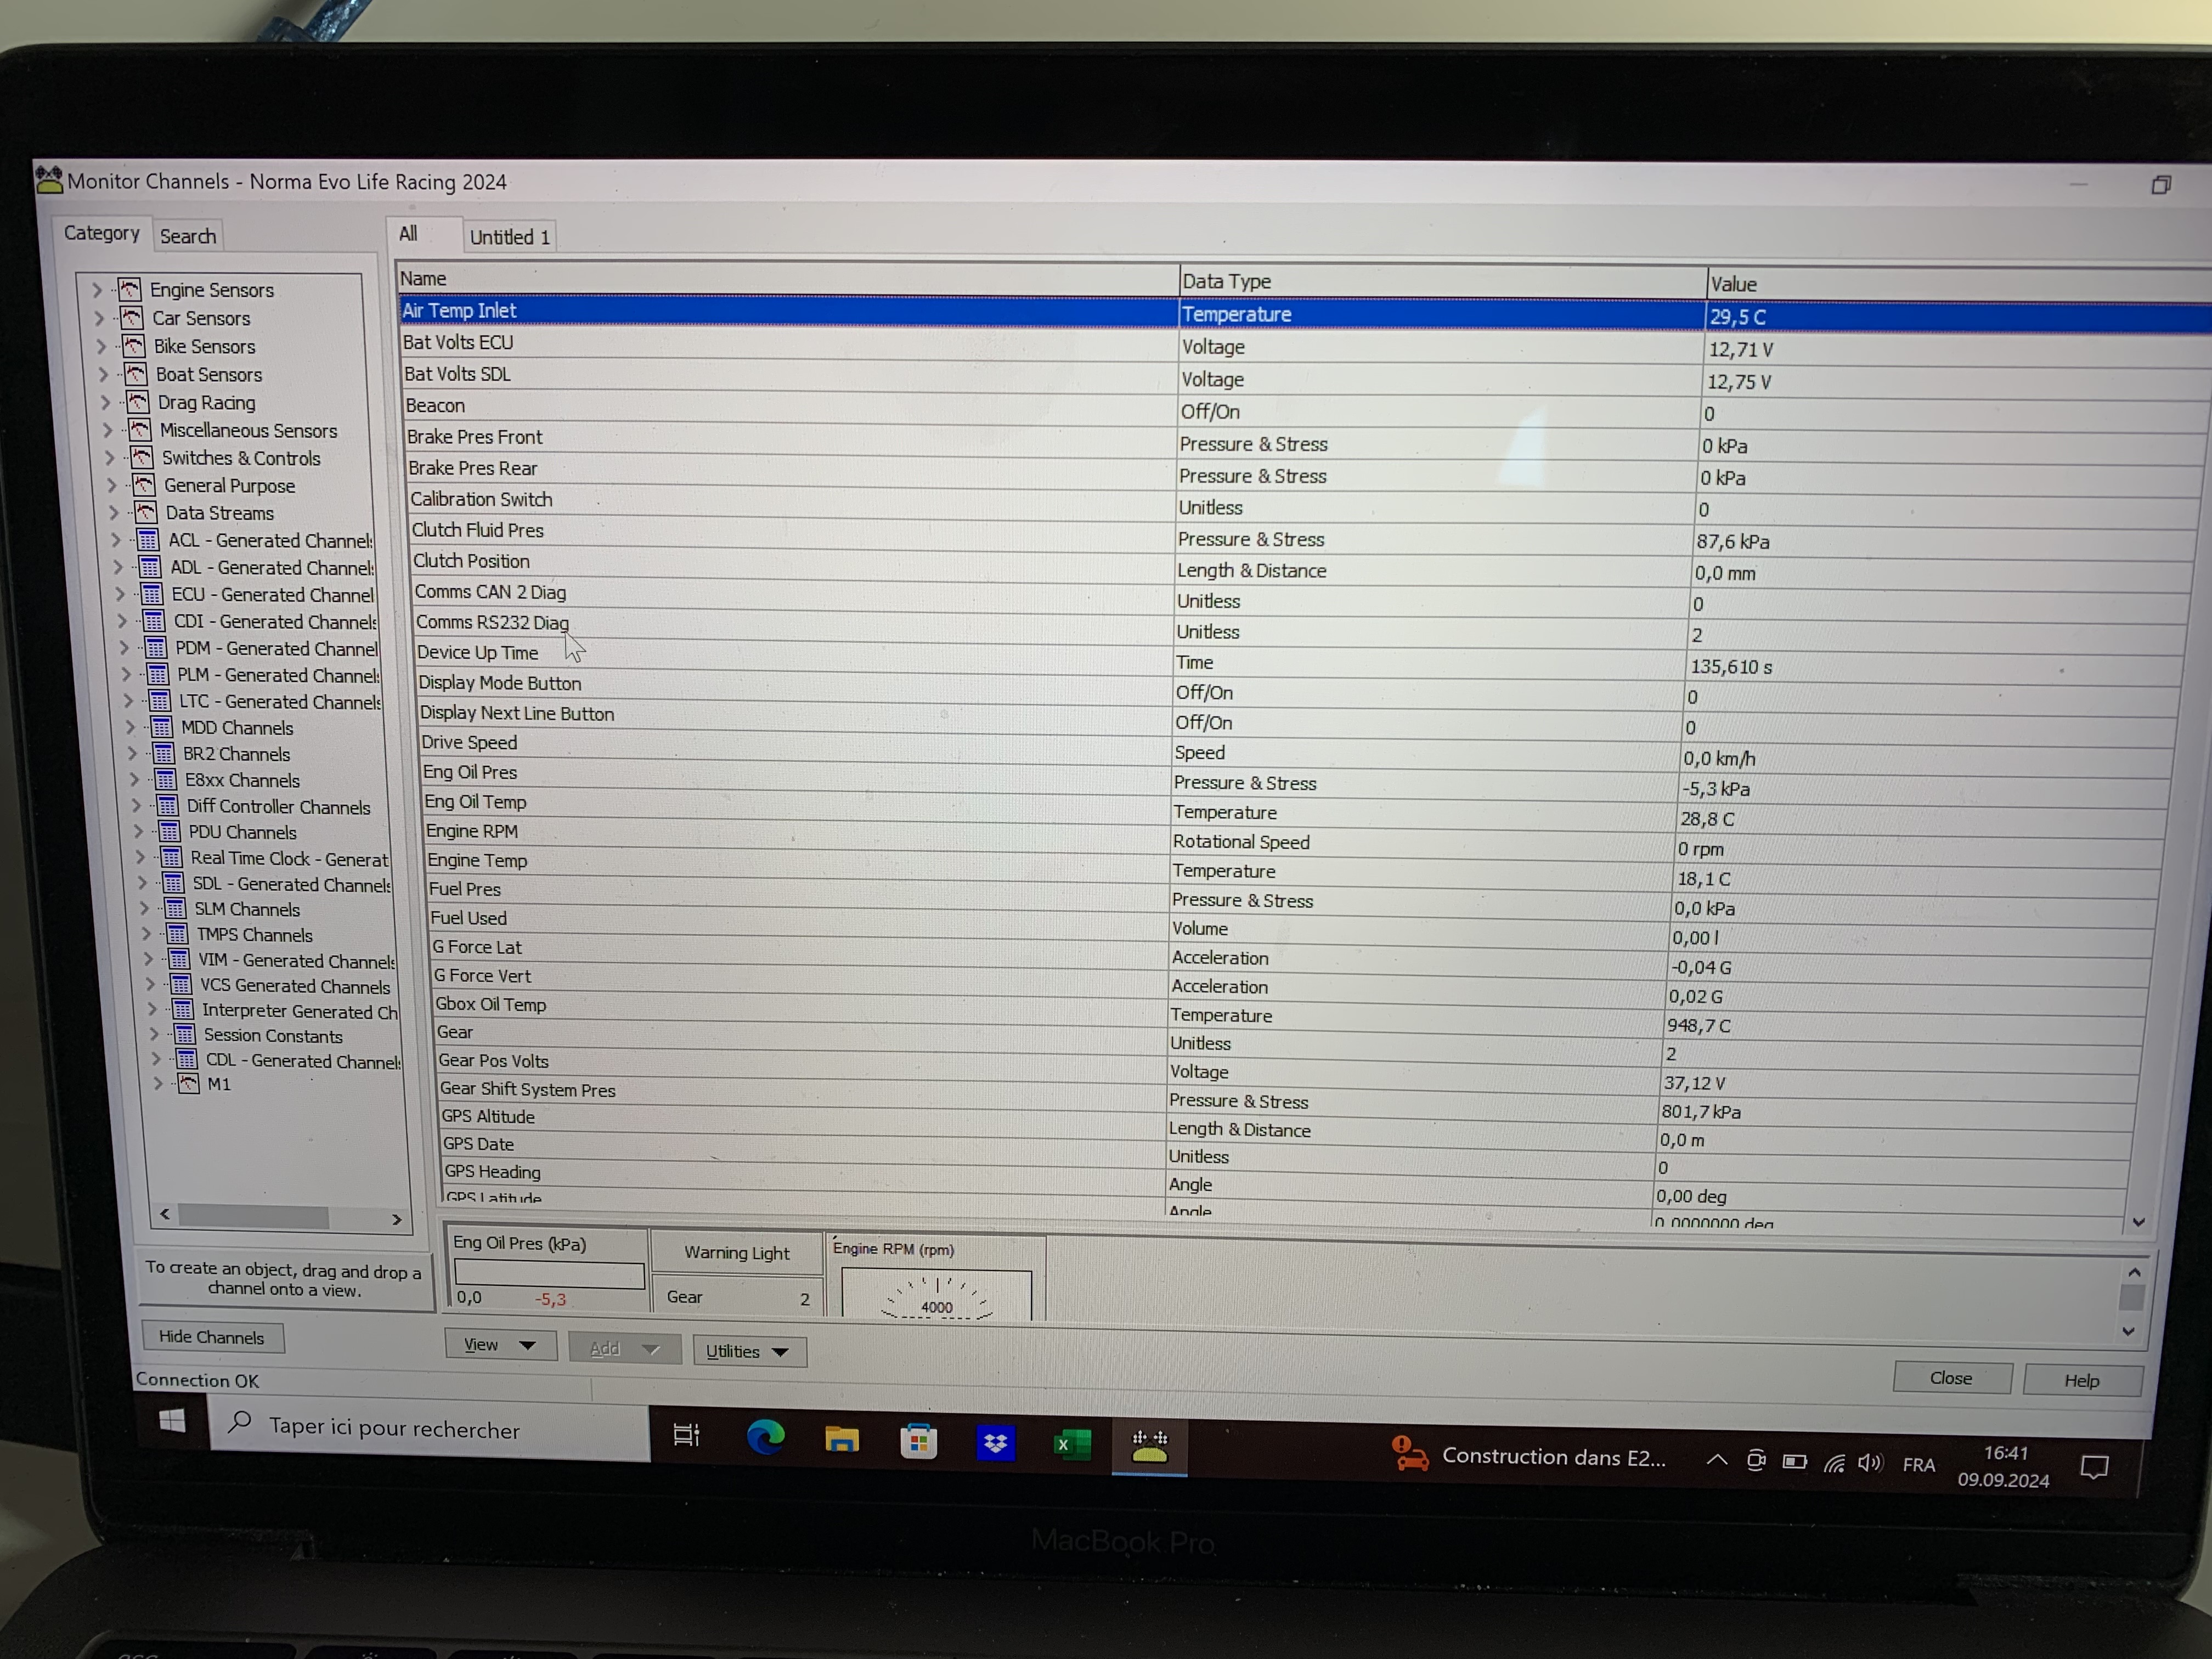
Task: Open the View dropdown button
Action: click(x=502, y=1345)
